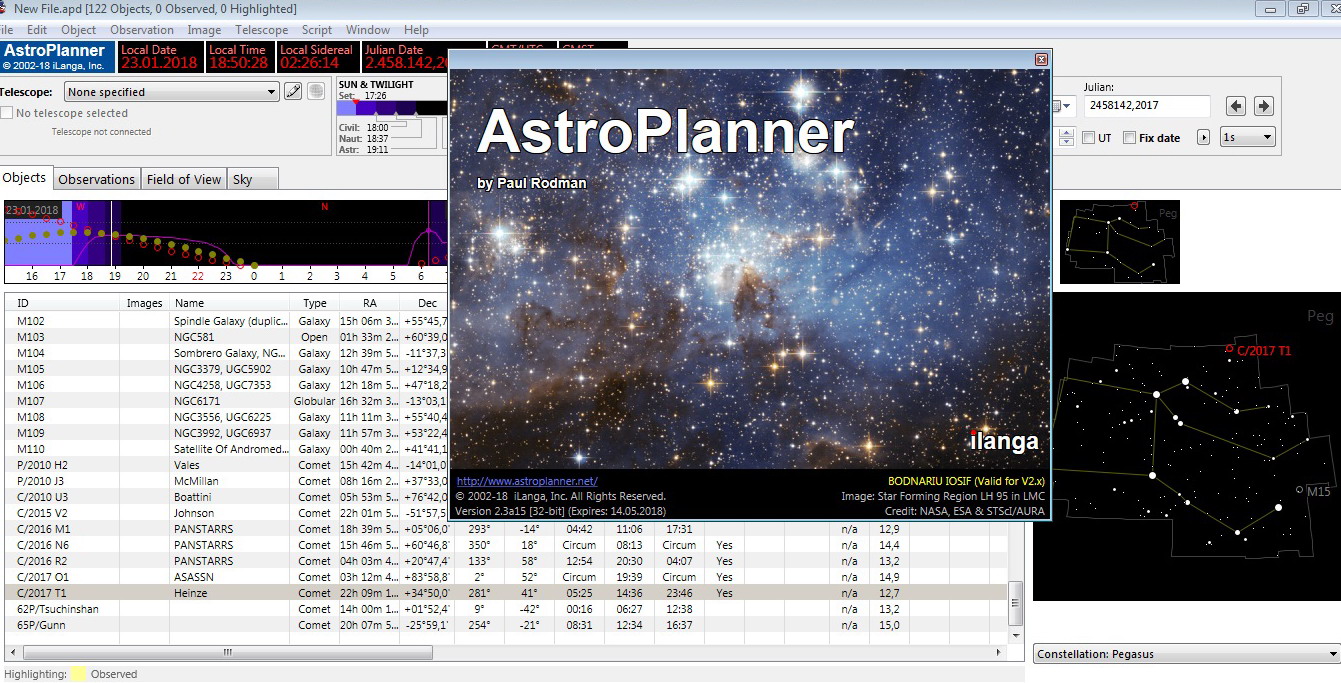
Task: Click hour 22 on the visibility timeline
Action: pyautogui.click(x=198, y=276)
